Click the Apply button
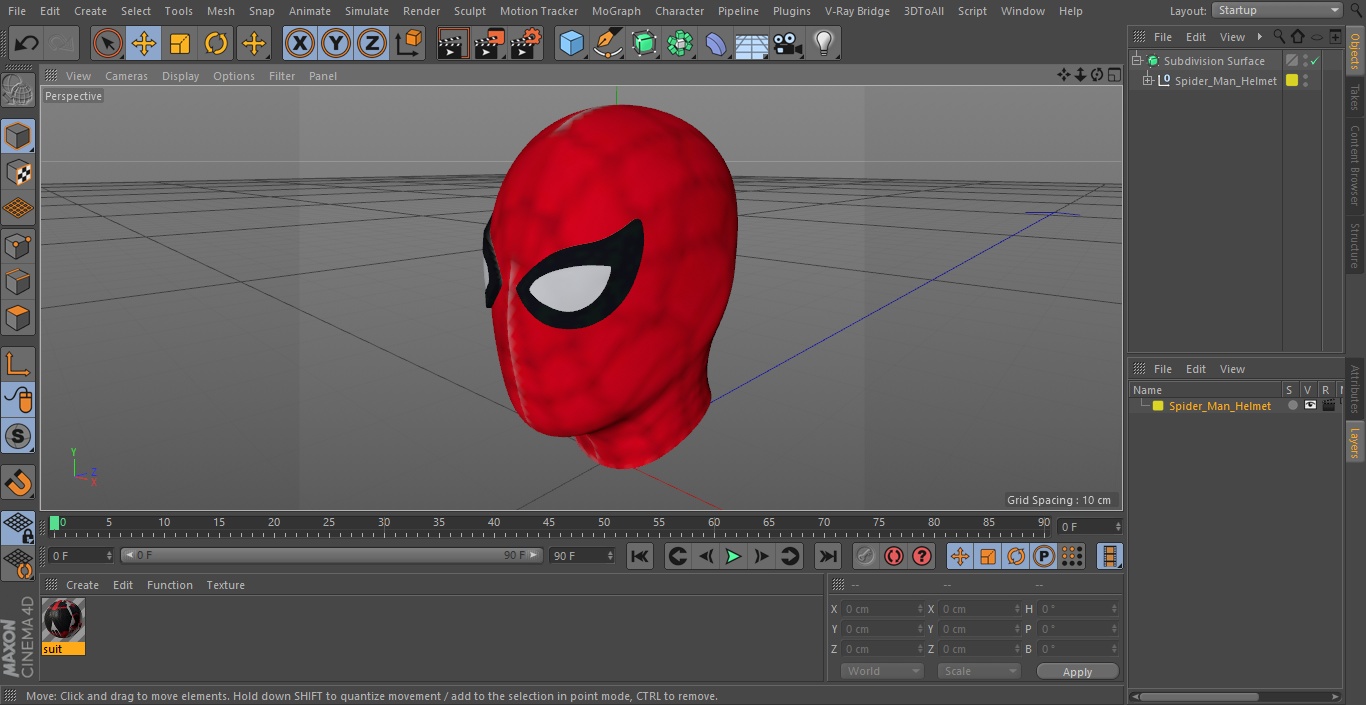This screenshot has height=705, width=1366. [x=1077, y=672]
